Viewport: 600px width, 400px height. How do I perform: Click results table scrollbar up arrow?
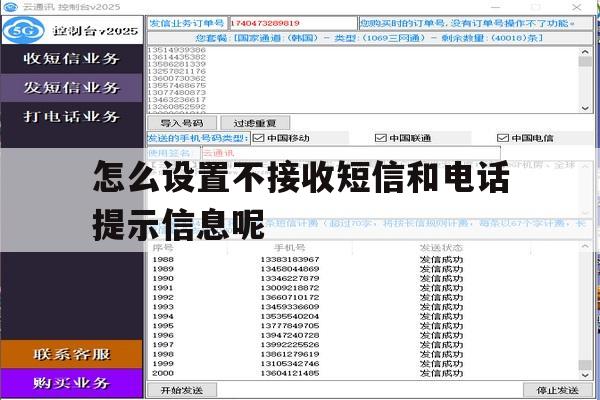point(585,247)
